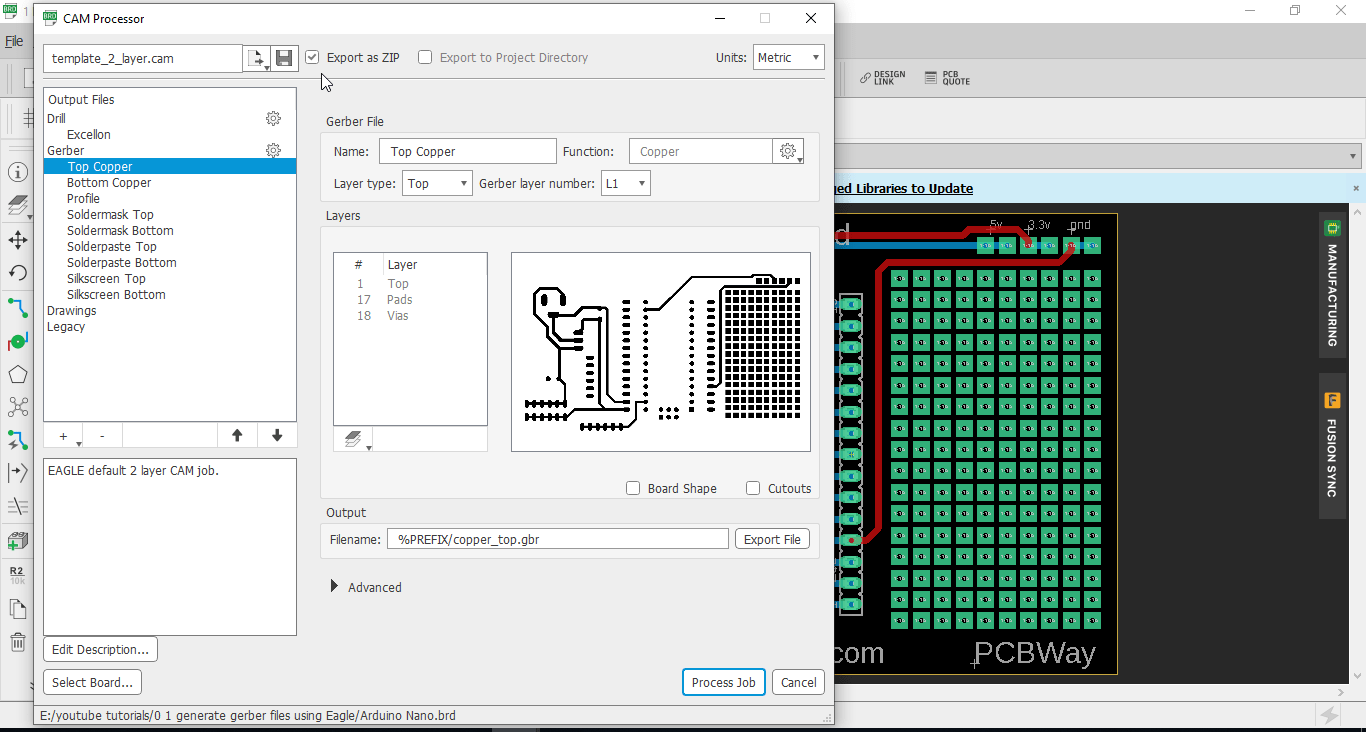Move selected output up with arrow icon

[x=237, y=436]
